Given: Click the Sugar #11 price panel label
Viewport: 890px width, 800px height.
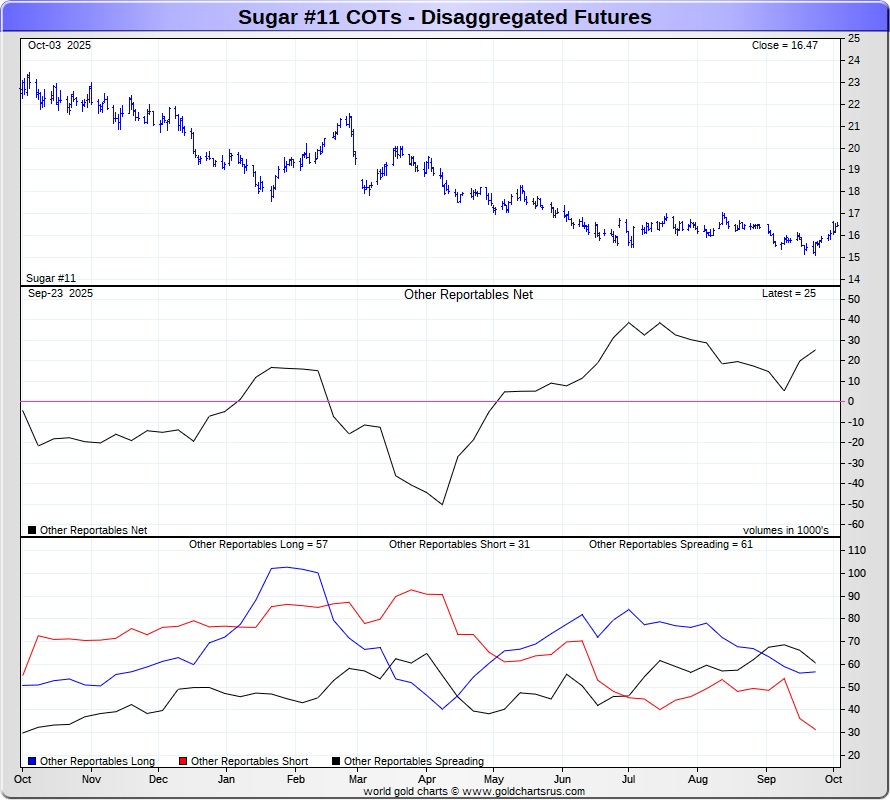Looking at the screenshot, I should pos(51,278).
